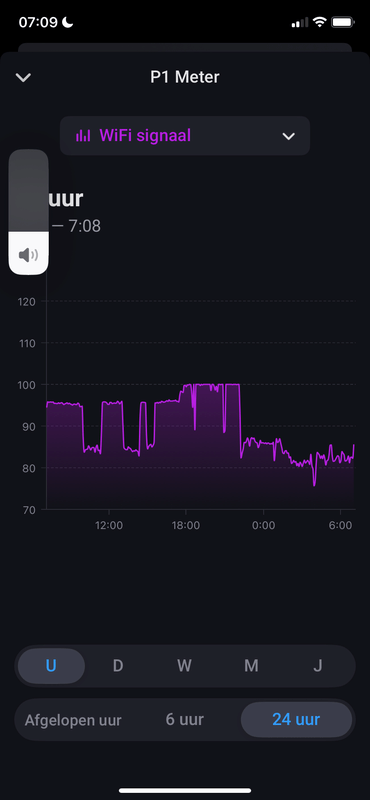
Task: Choose the Afgelopen uur range
Action: pos(73,720)
